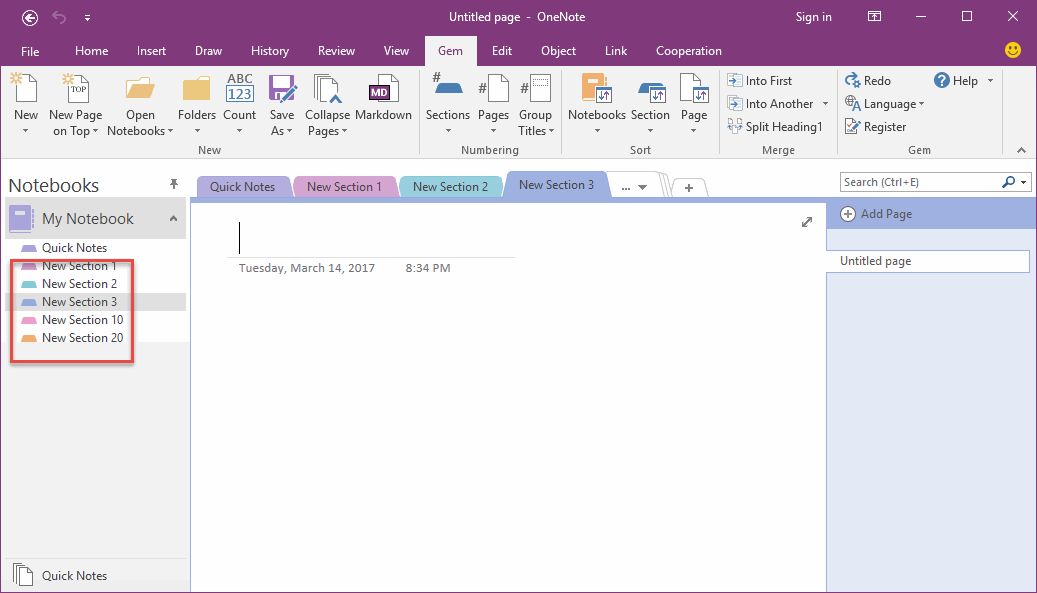Switch to the View ribbon tab

click(396, 51)
